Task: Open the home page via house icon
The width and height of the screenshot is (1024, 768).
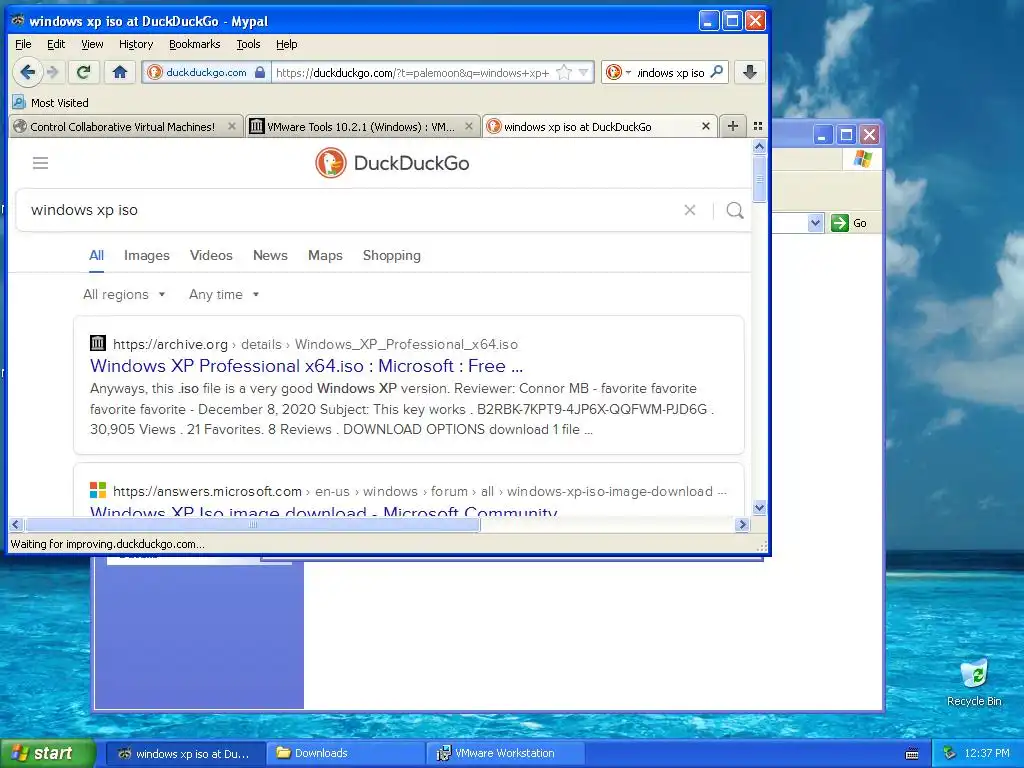Action: 120,72
